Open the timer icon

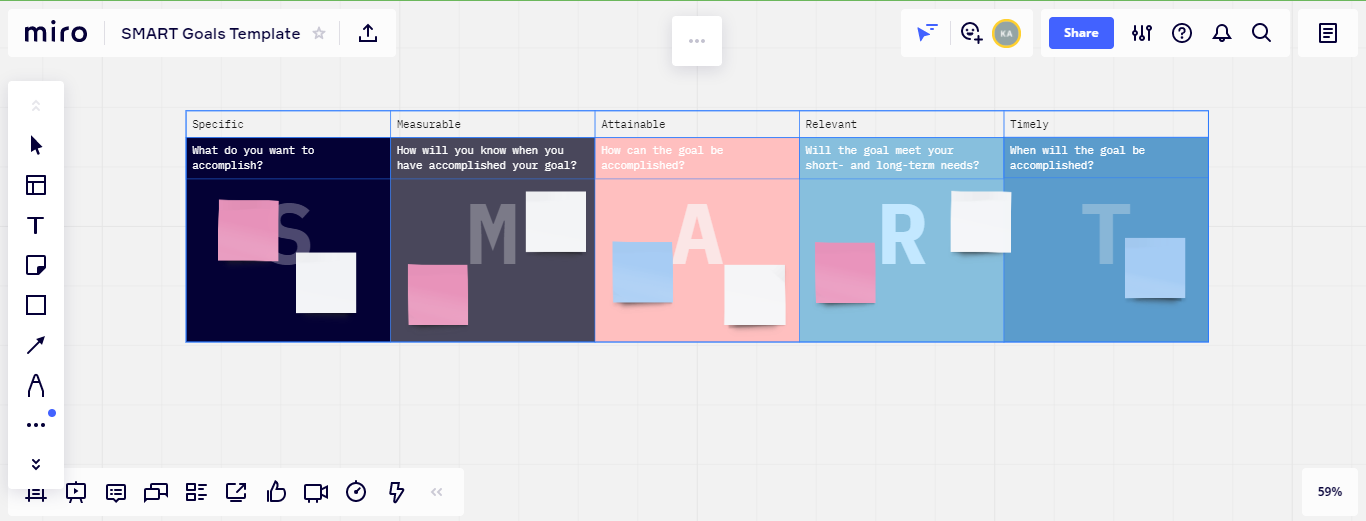click(356, 492)
